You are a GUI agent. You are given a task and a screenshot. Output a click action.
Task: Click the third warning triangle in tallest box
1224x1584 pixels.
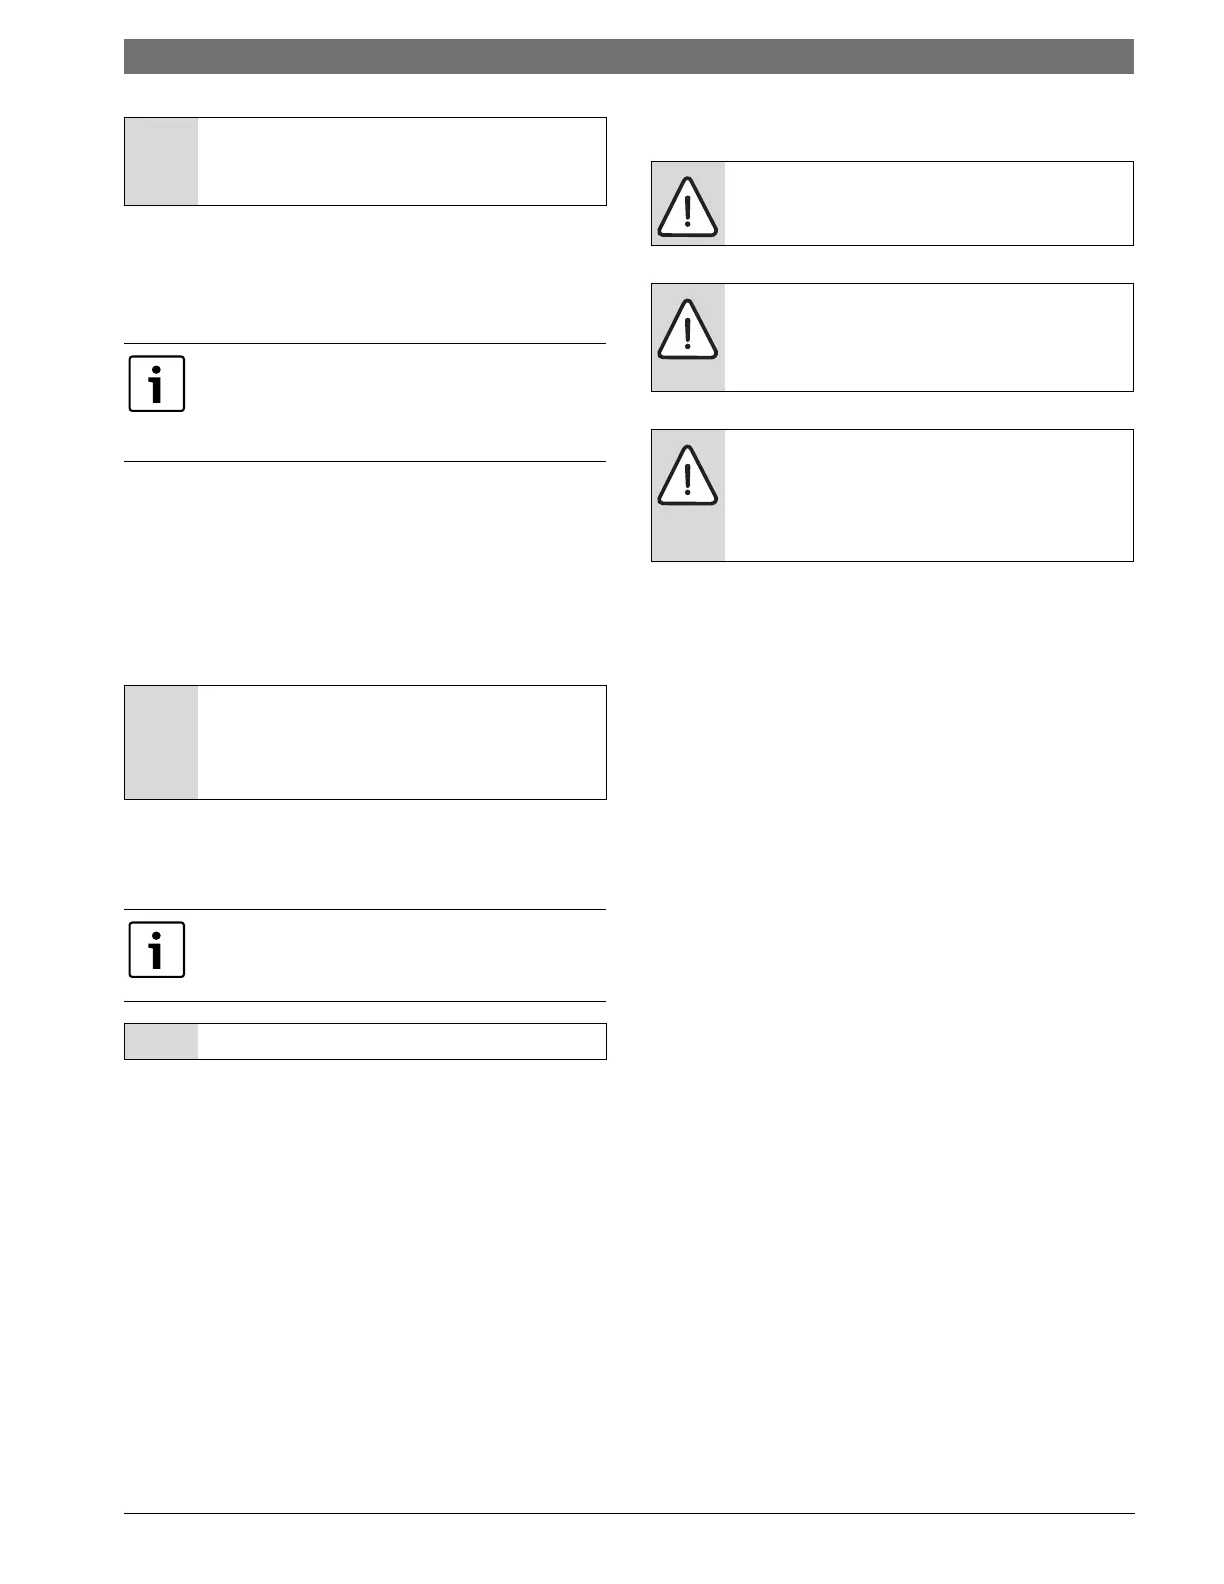[x=687, y=475]
